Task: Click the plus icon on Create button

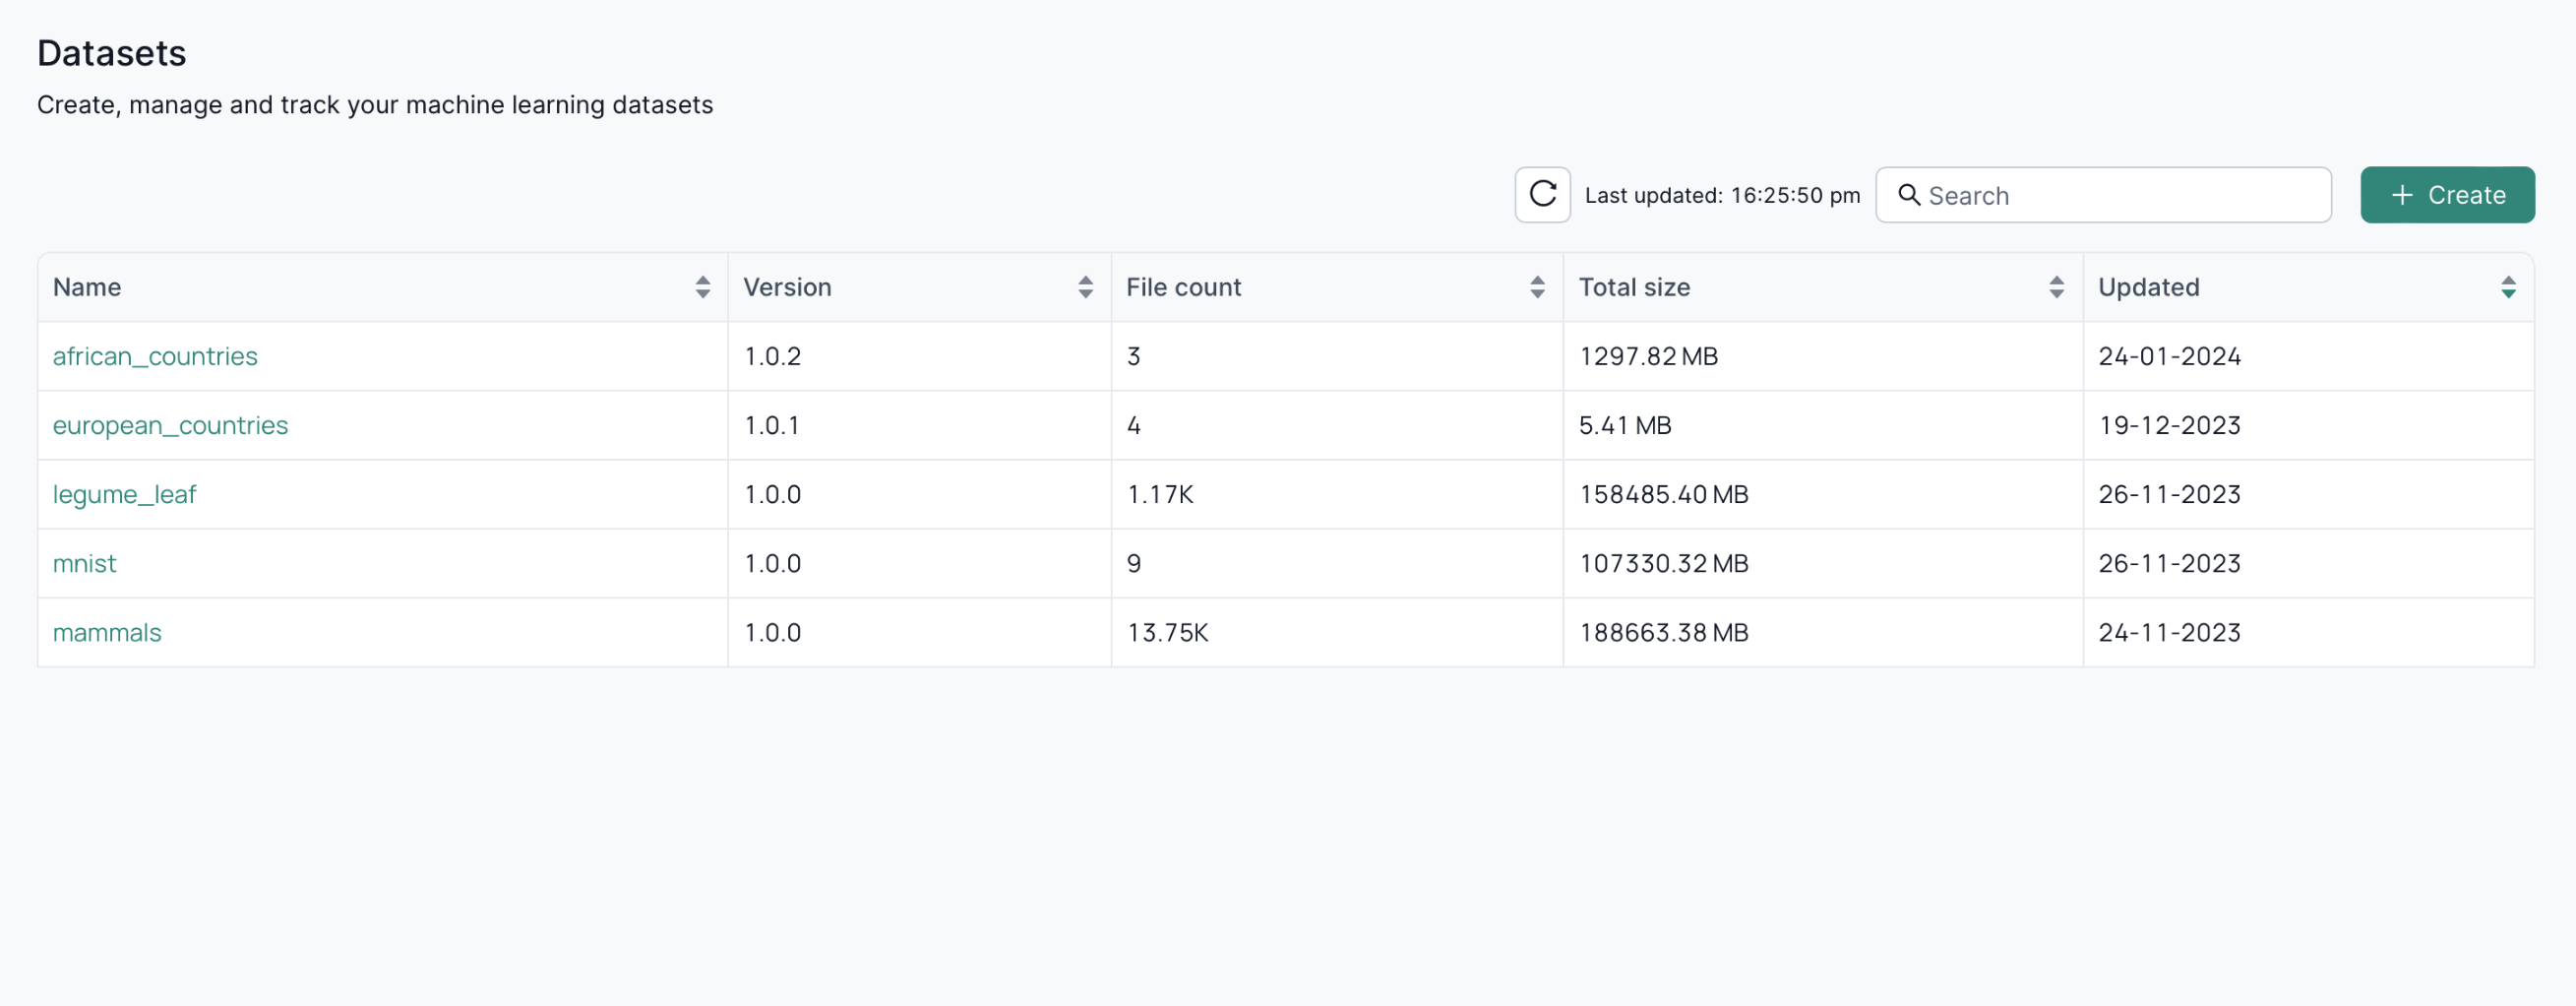Action: [x=2402, y=194]
